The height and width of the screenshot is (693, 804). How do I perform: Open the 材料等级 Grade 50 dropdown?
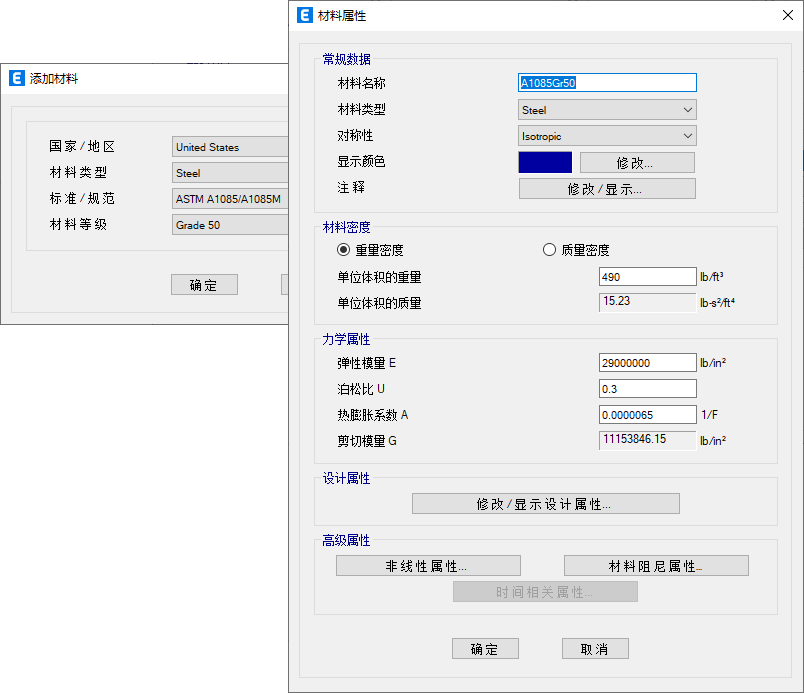(x=230, y=225)
